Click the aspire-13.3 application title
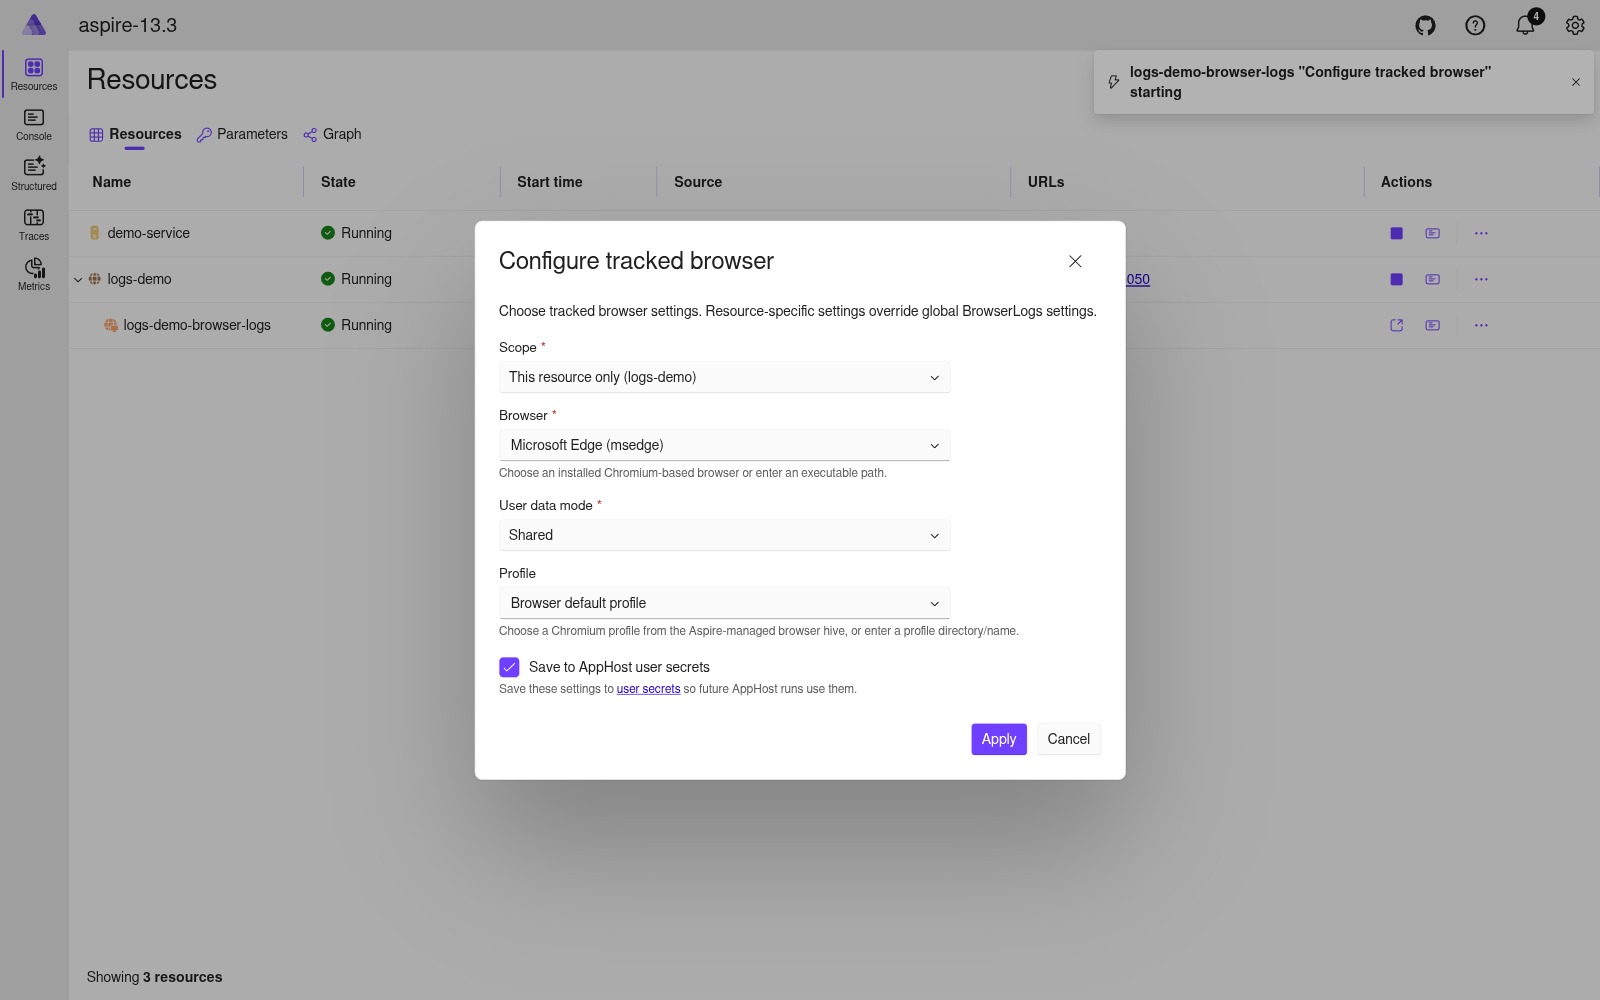The width and height of the screenshot is (1600, 1000). point(128,25)
